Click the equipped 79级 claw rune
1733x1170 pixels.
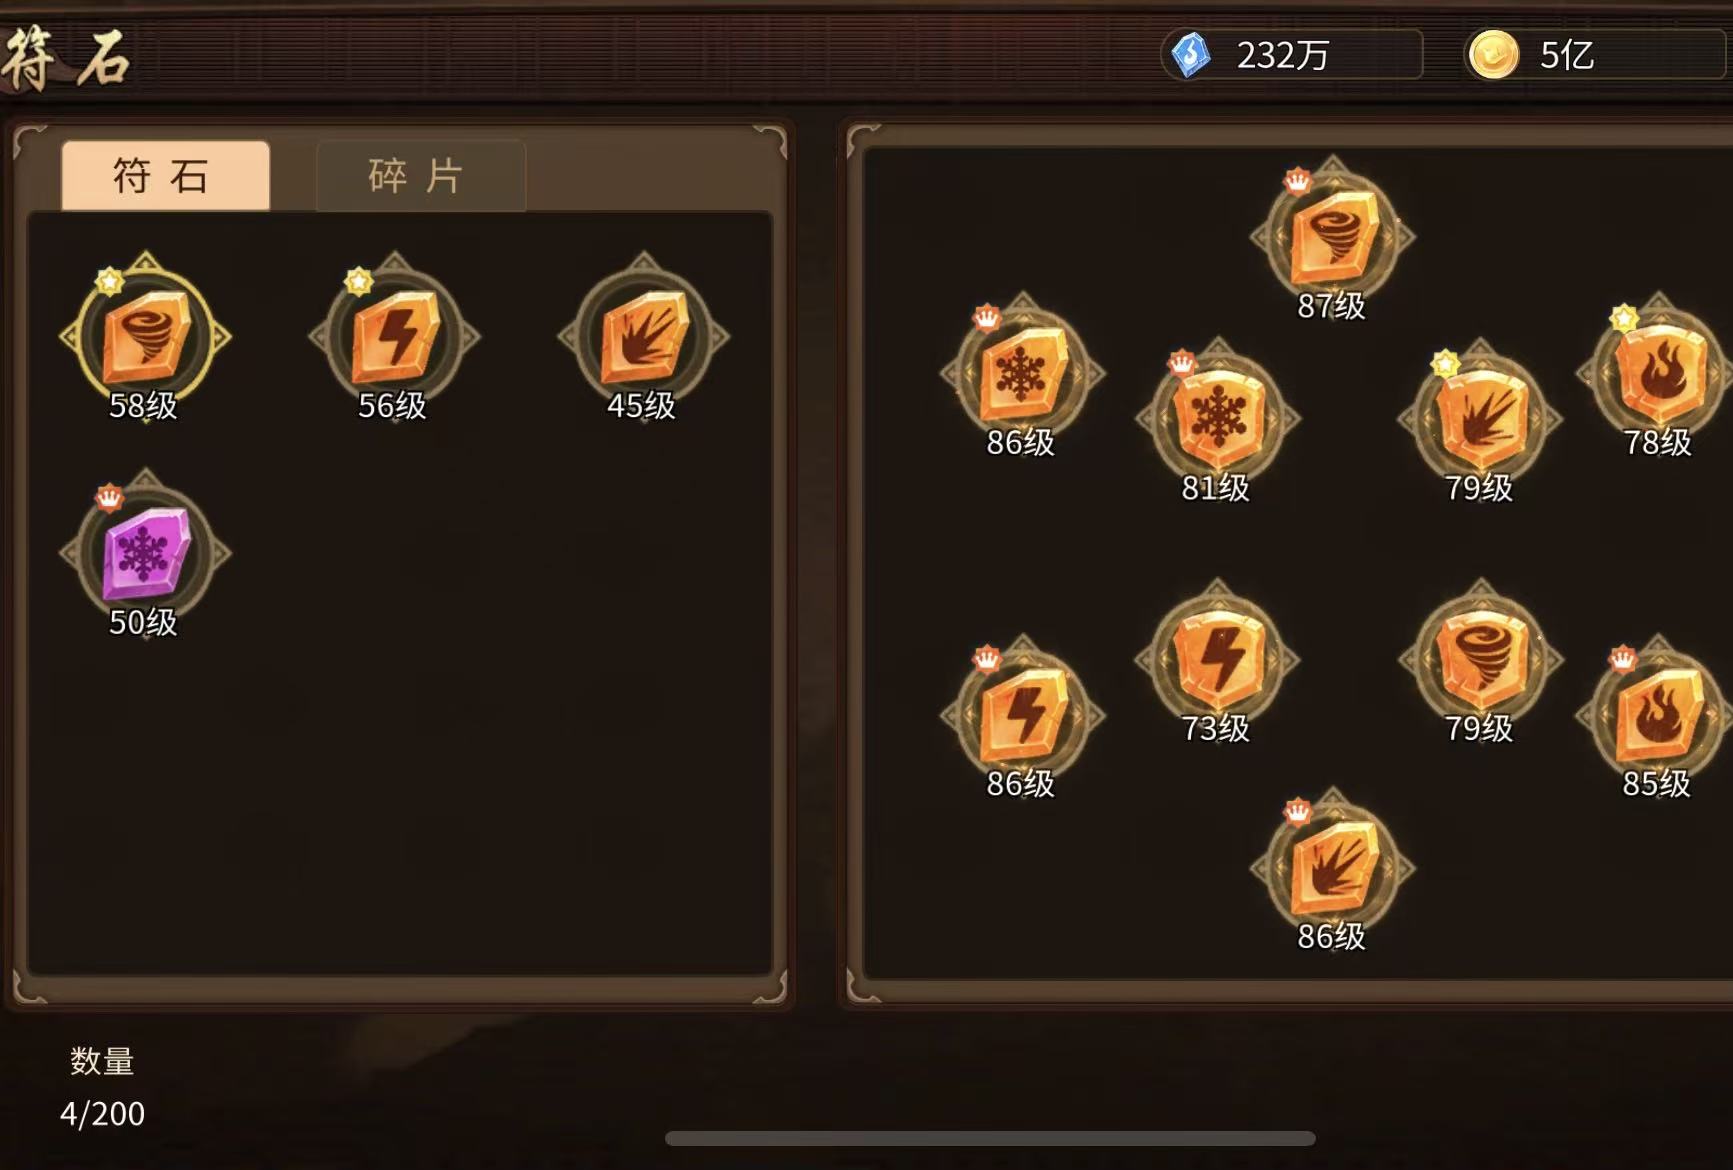(1481, 419)
